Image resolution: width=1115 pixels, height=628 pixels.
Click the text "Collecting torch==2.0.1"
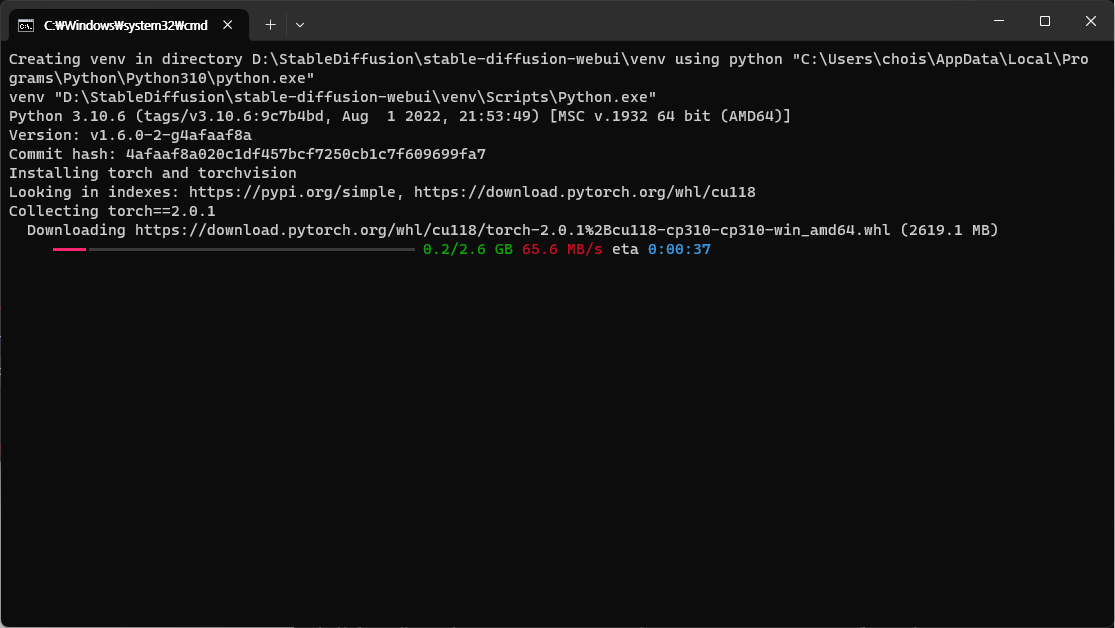tap(112, 211)
